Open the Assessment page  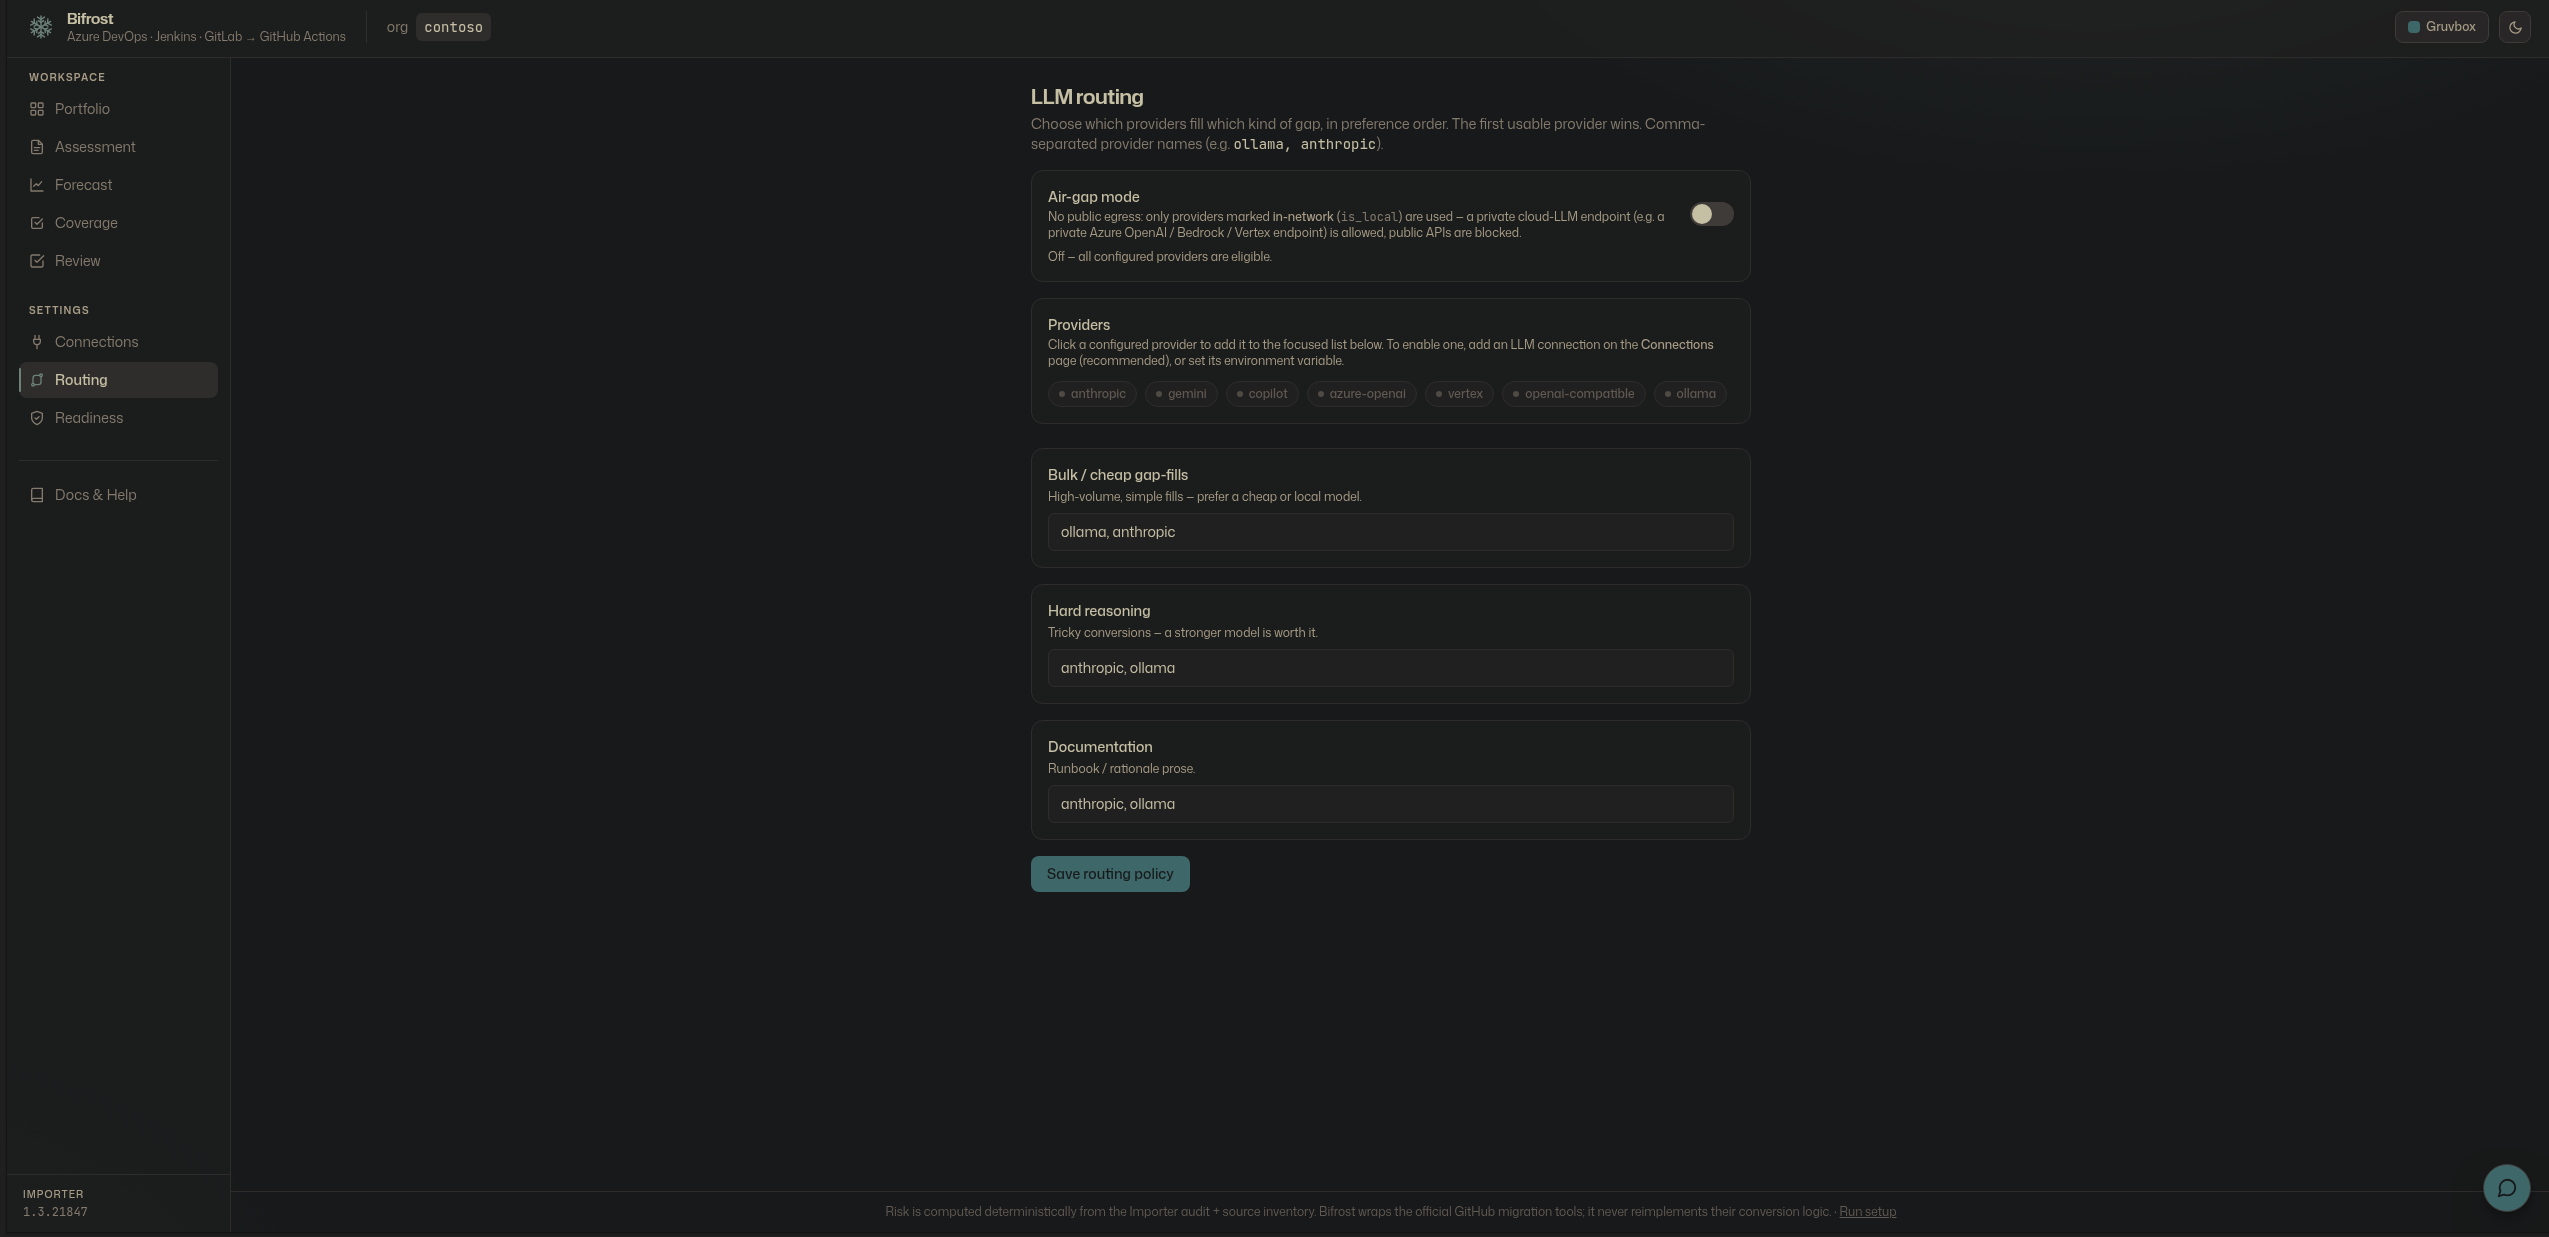(x=118, y=147)
